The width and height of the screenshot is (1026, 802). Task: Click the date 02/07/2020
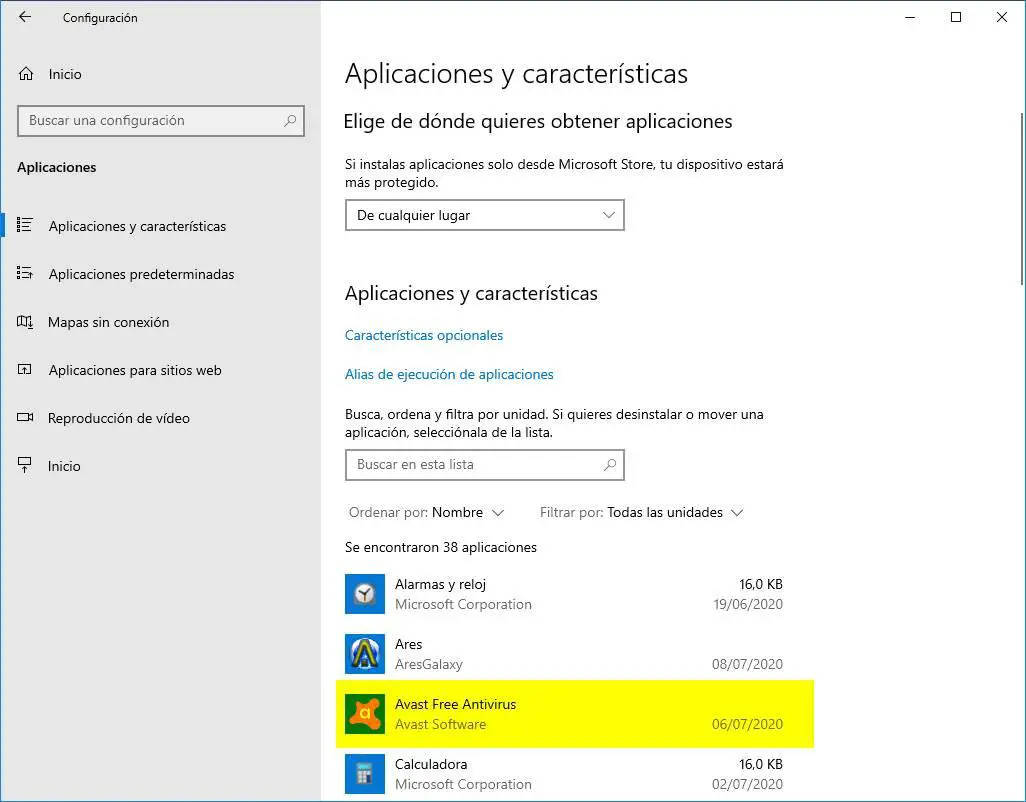747,784
